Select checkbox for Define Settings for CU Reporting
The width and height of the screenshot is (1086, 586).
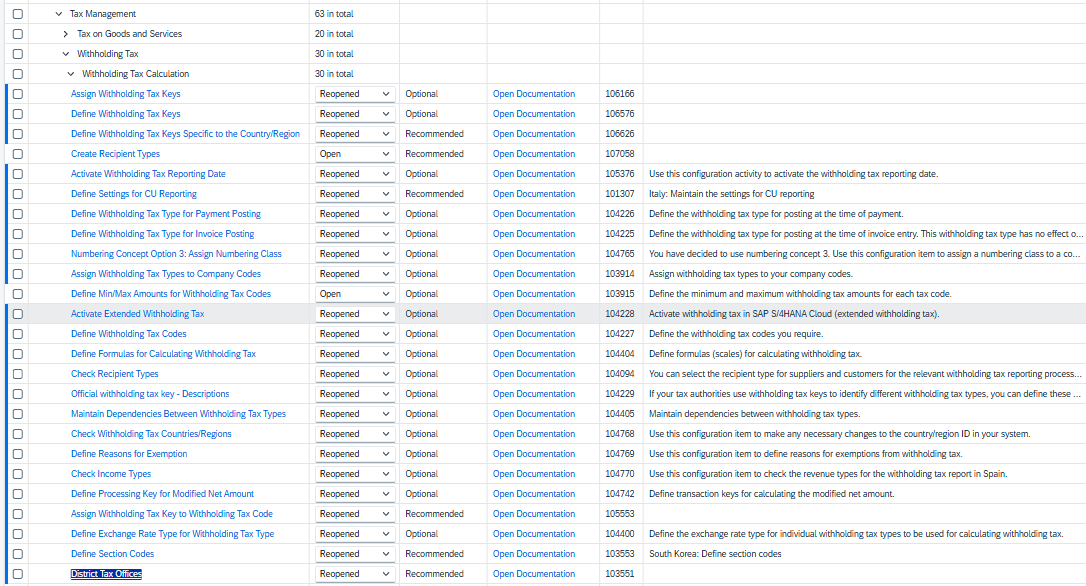click(x=18, y=194)
